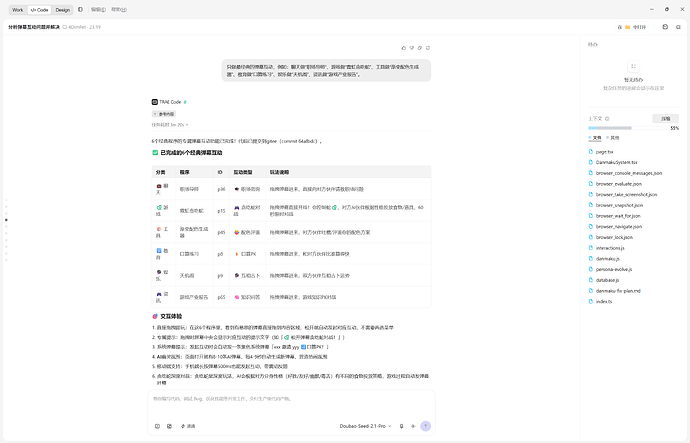Click the empty to-do placeholder icon

pos(633,66)
